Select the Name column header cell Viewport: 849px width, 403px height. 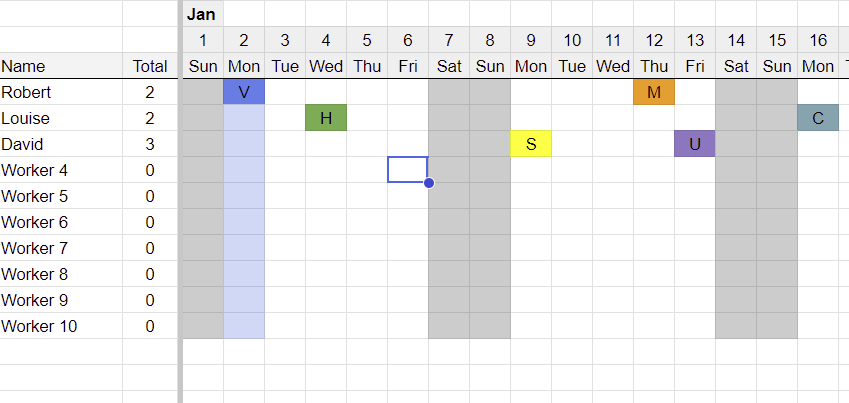[60, 66]
